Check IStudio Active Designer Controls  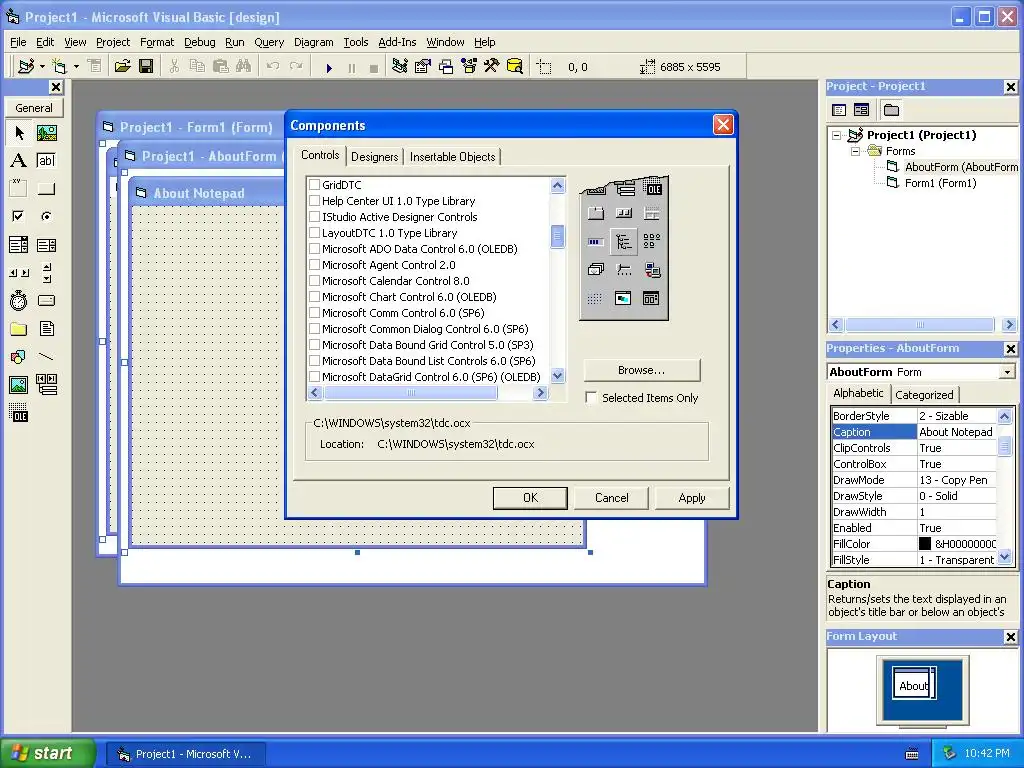pos(314,217)
